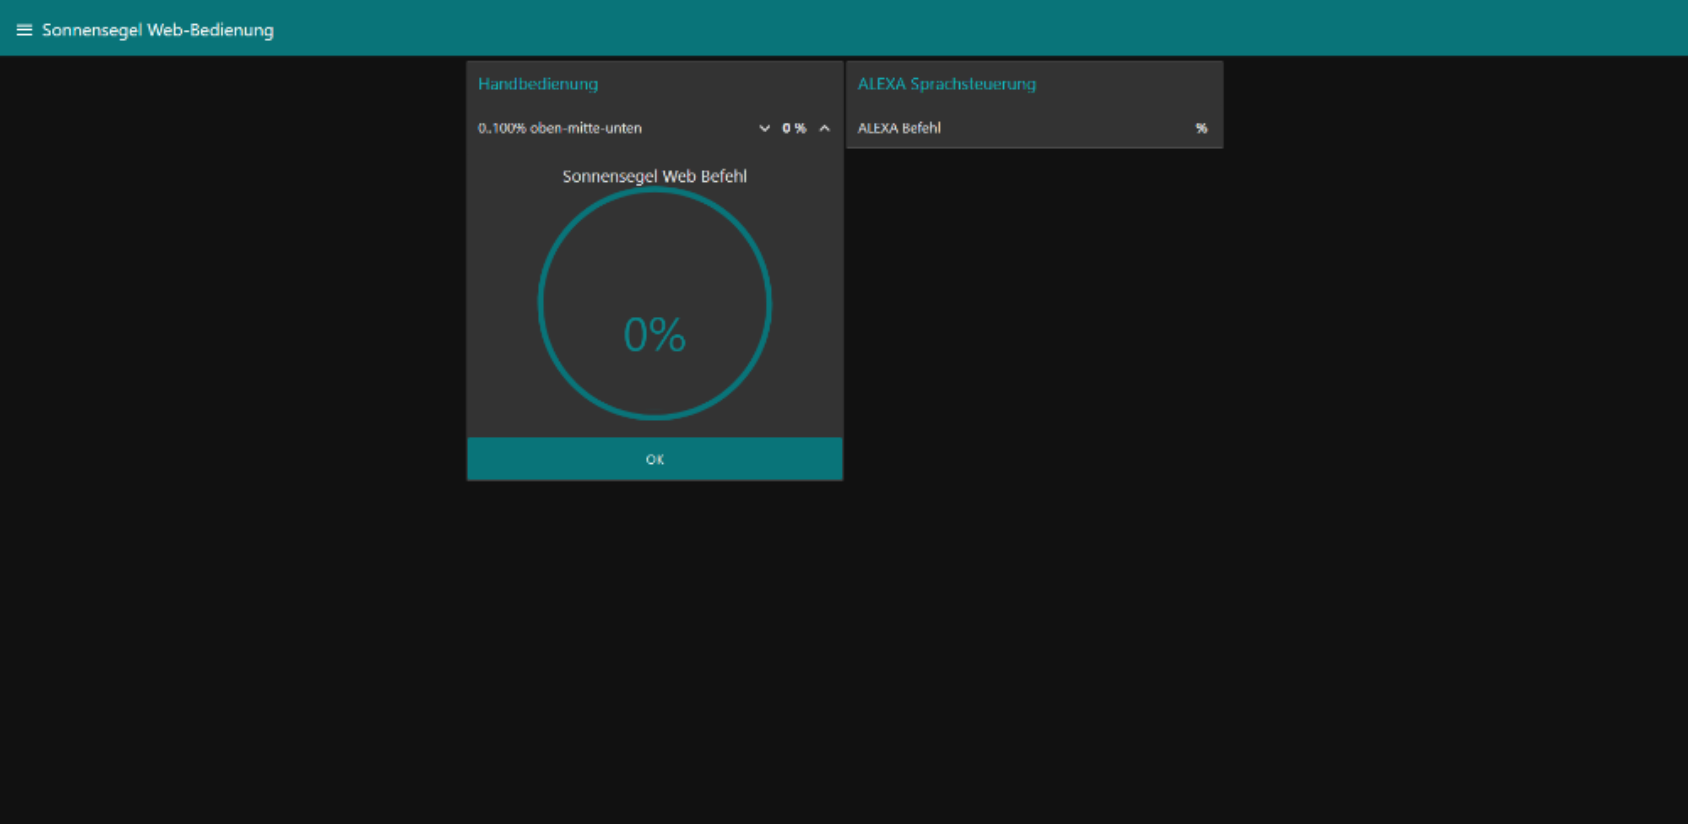
Task: Click the Sonnensegel Web Befehl caption
Action: [x=655, y=176]
